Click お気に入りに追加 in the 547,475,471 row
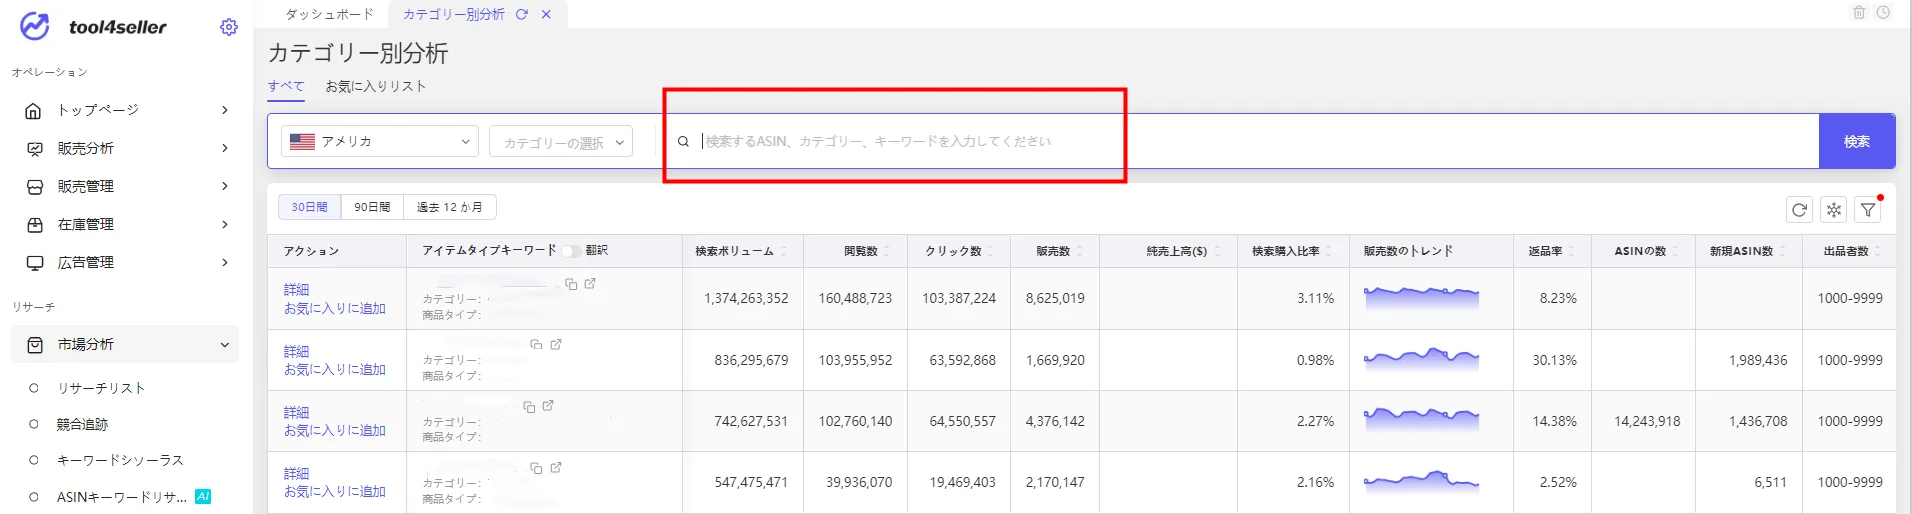This screenshot has width=1912, height=514. pos(334,491)
